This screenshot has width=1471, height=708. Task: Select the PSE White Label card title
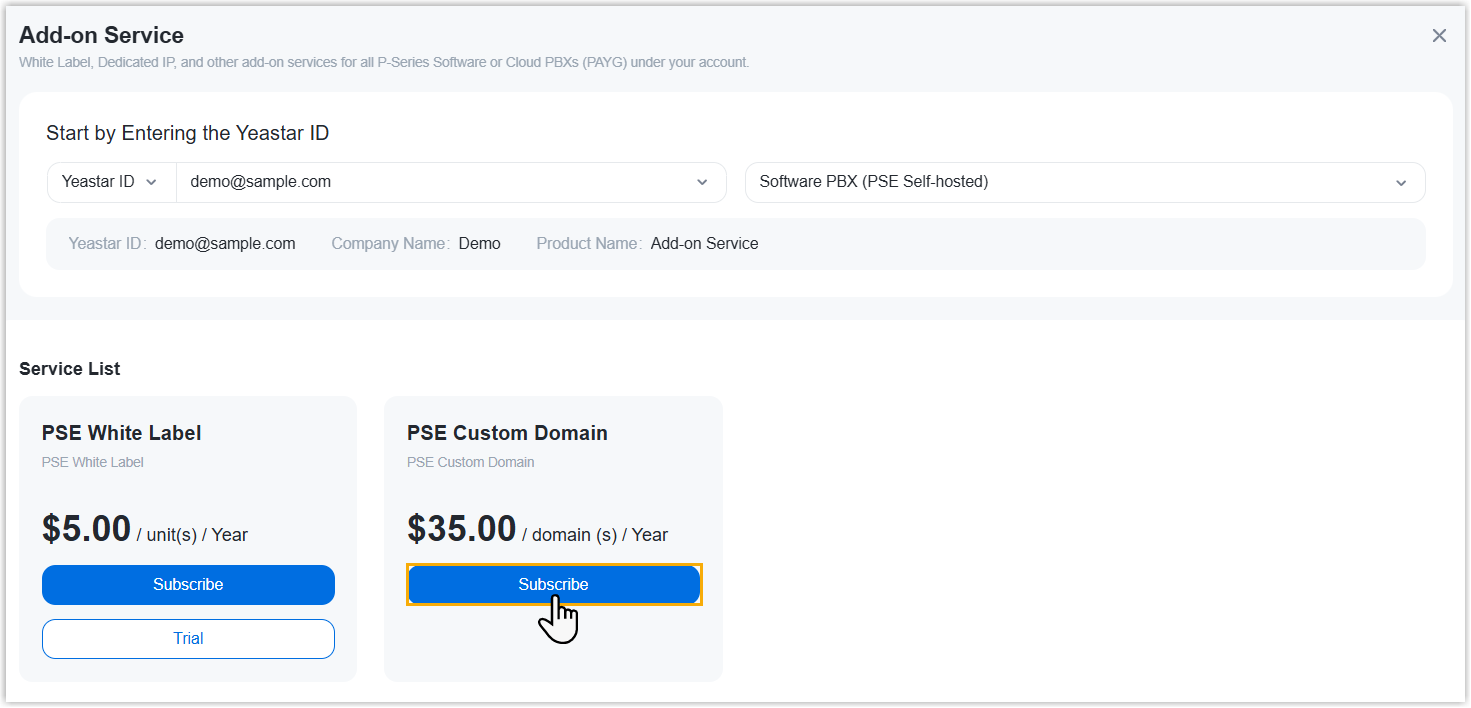coord(121,433)
